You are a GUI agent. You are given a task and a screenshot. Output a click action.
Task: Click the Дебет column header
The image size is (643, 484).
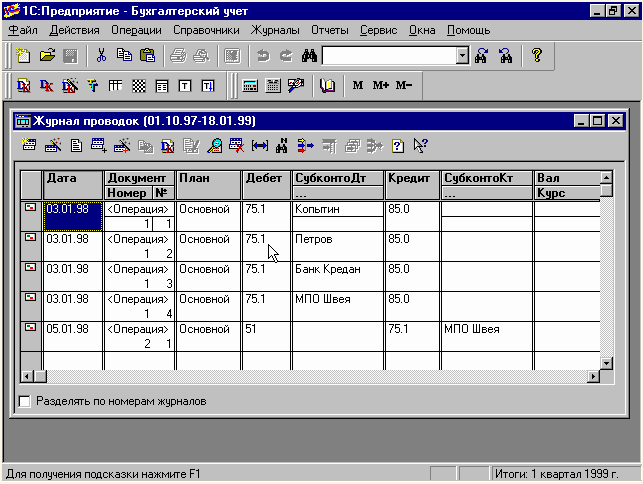(x=264, y=178)
